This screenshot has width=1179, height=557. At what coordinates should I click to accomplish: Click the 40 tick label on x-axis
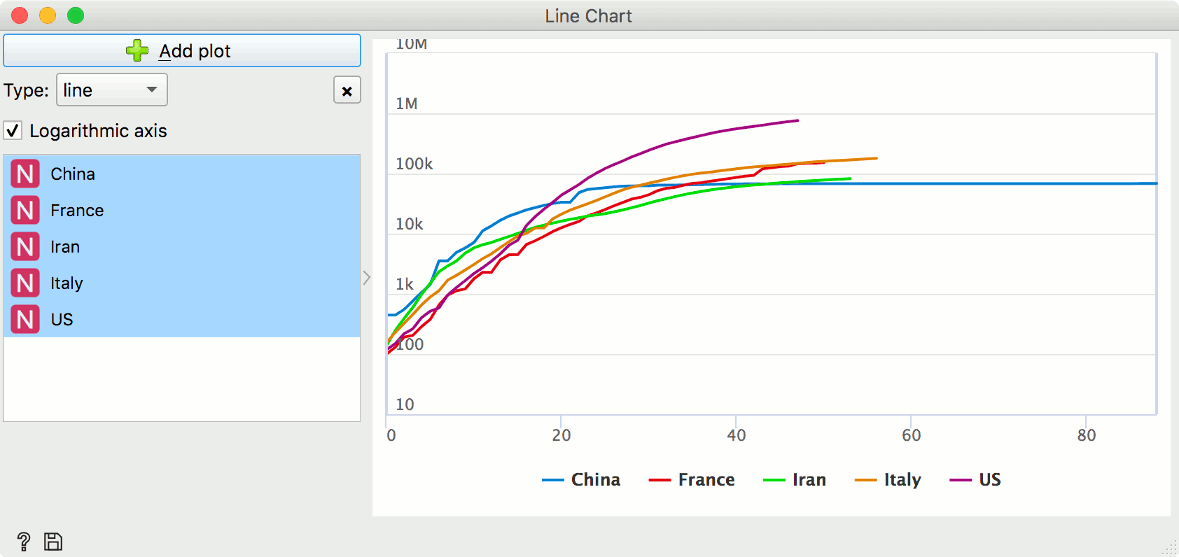coord(736,435)
